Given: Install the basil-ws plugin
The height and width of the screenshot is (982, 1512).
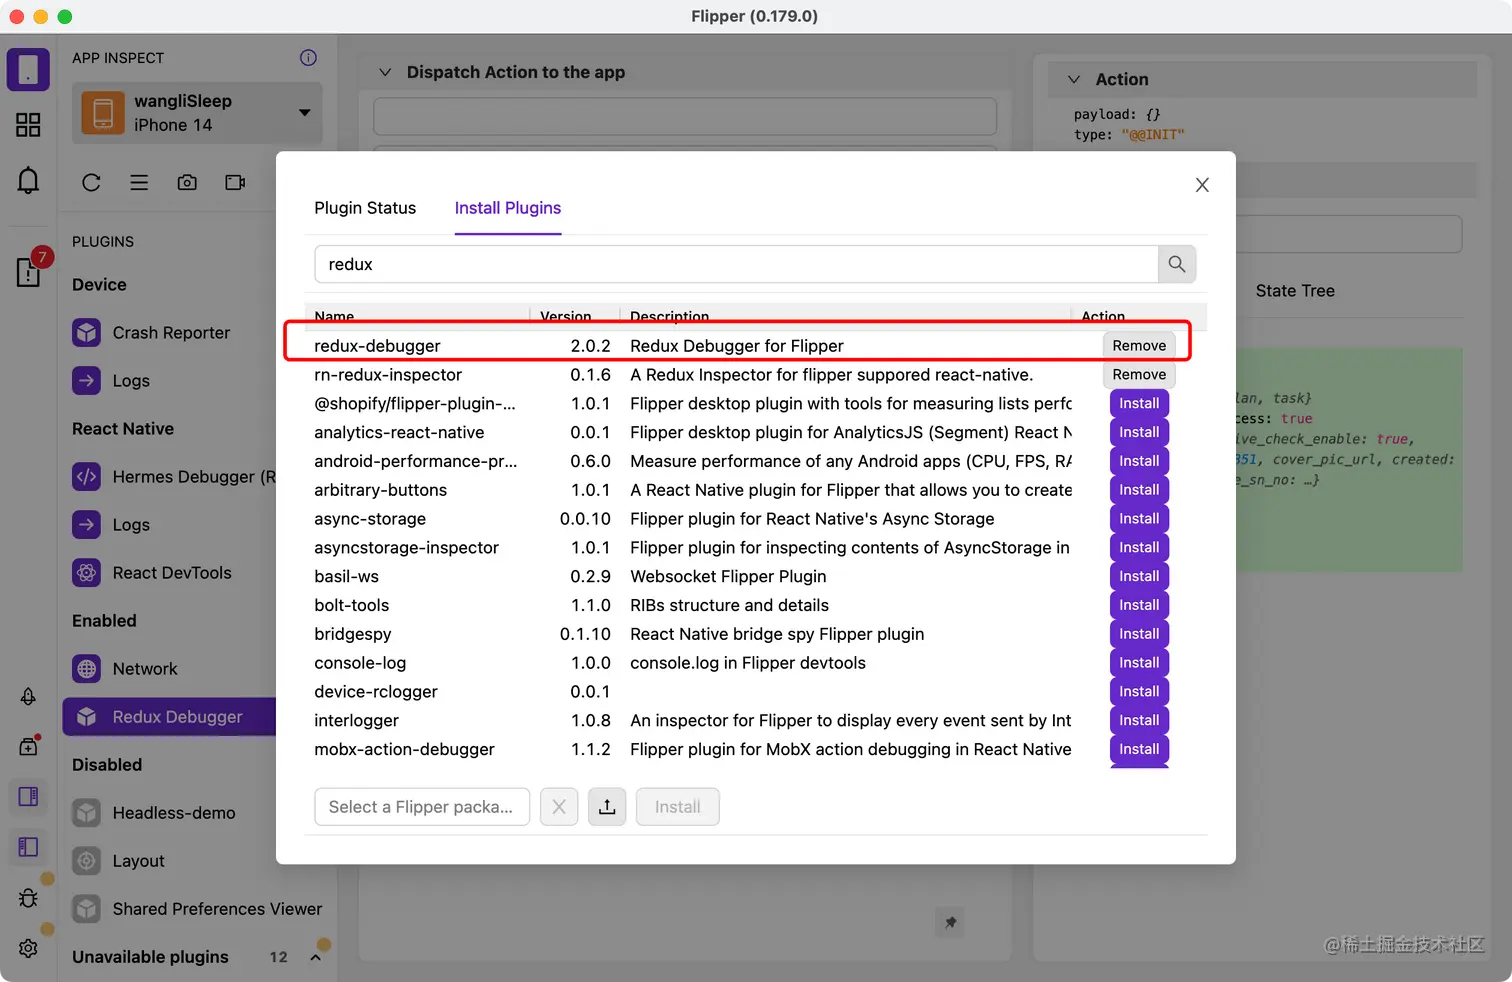Looking at the screenshot, I should tap(1139, 576).
